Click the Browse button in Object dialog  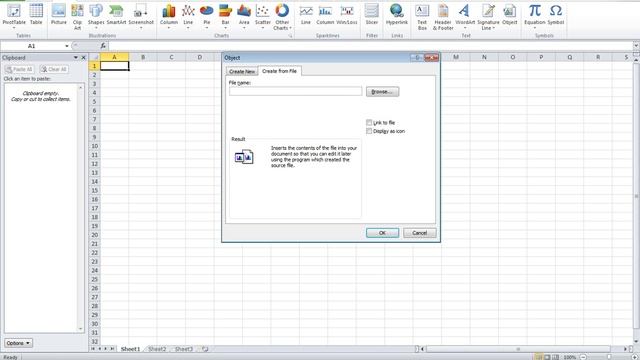coord(382,92)
